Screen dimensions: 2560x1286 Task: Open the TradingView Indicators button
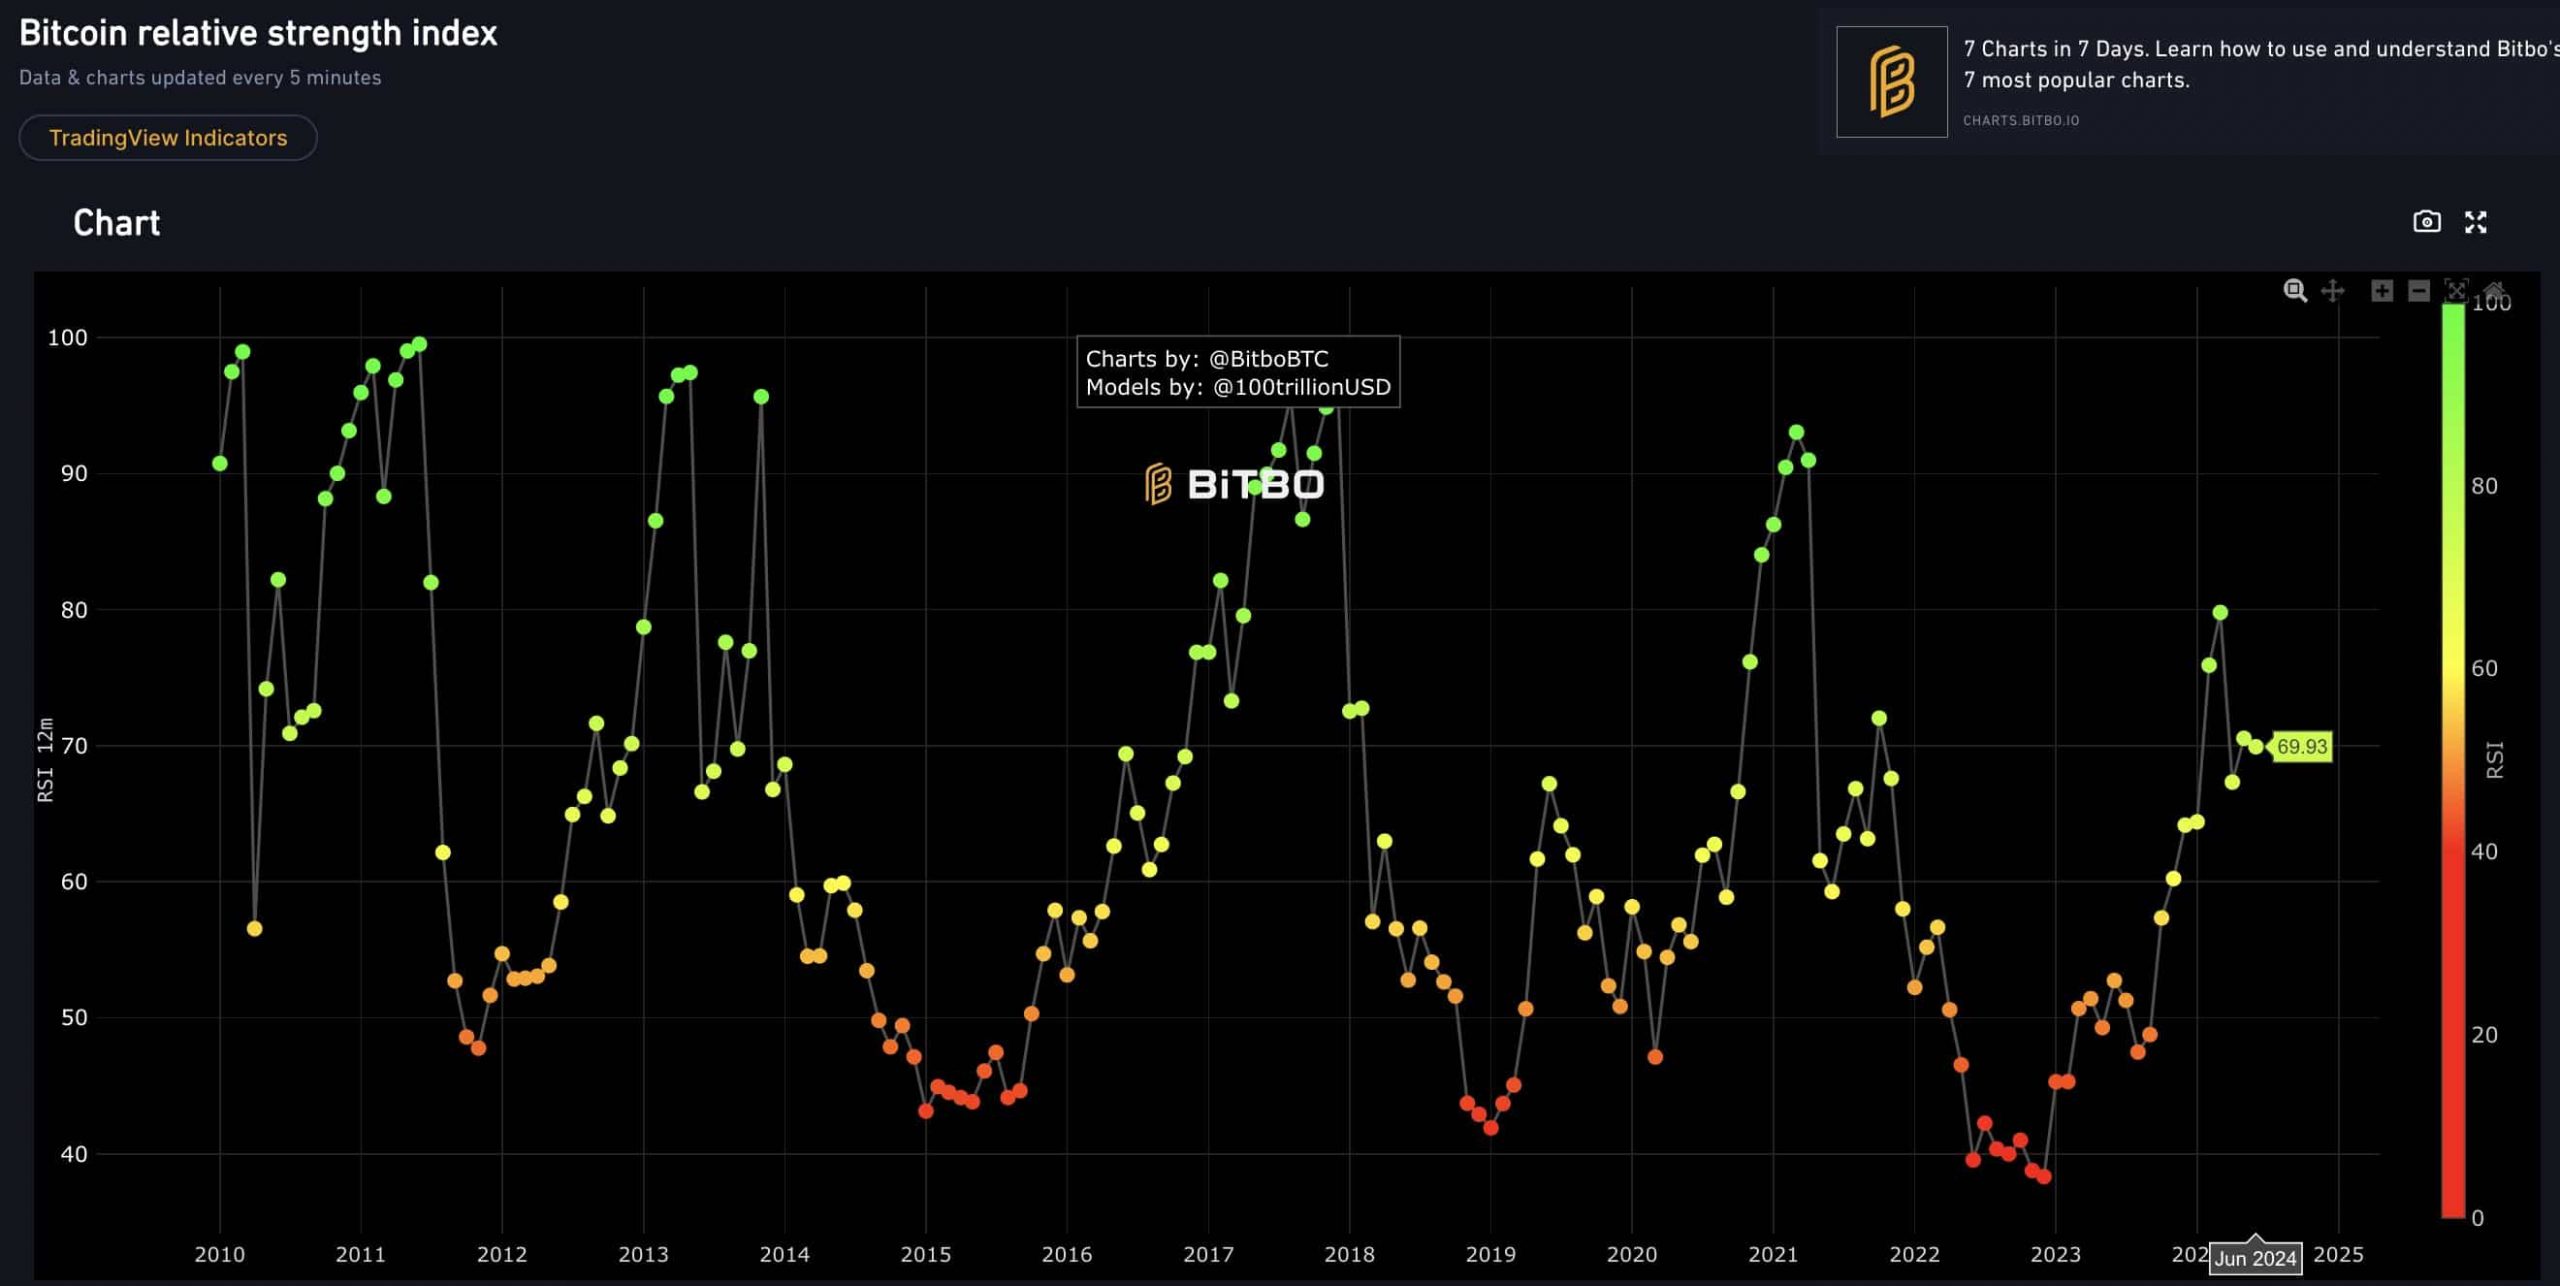click(168, 138)
